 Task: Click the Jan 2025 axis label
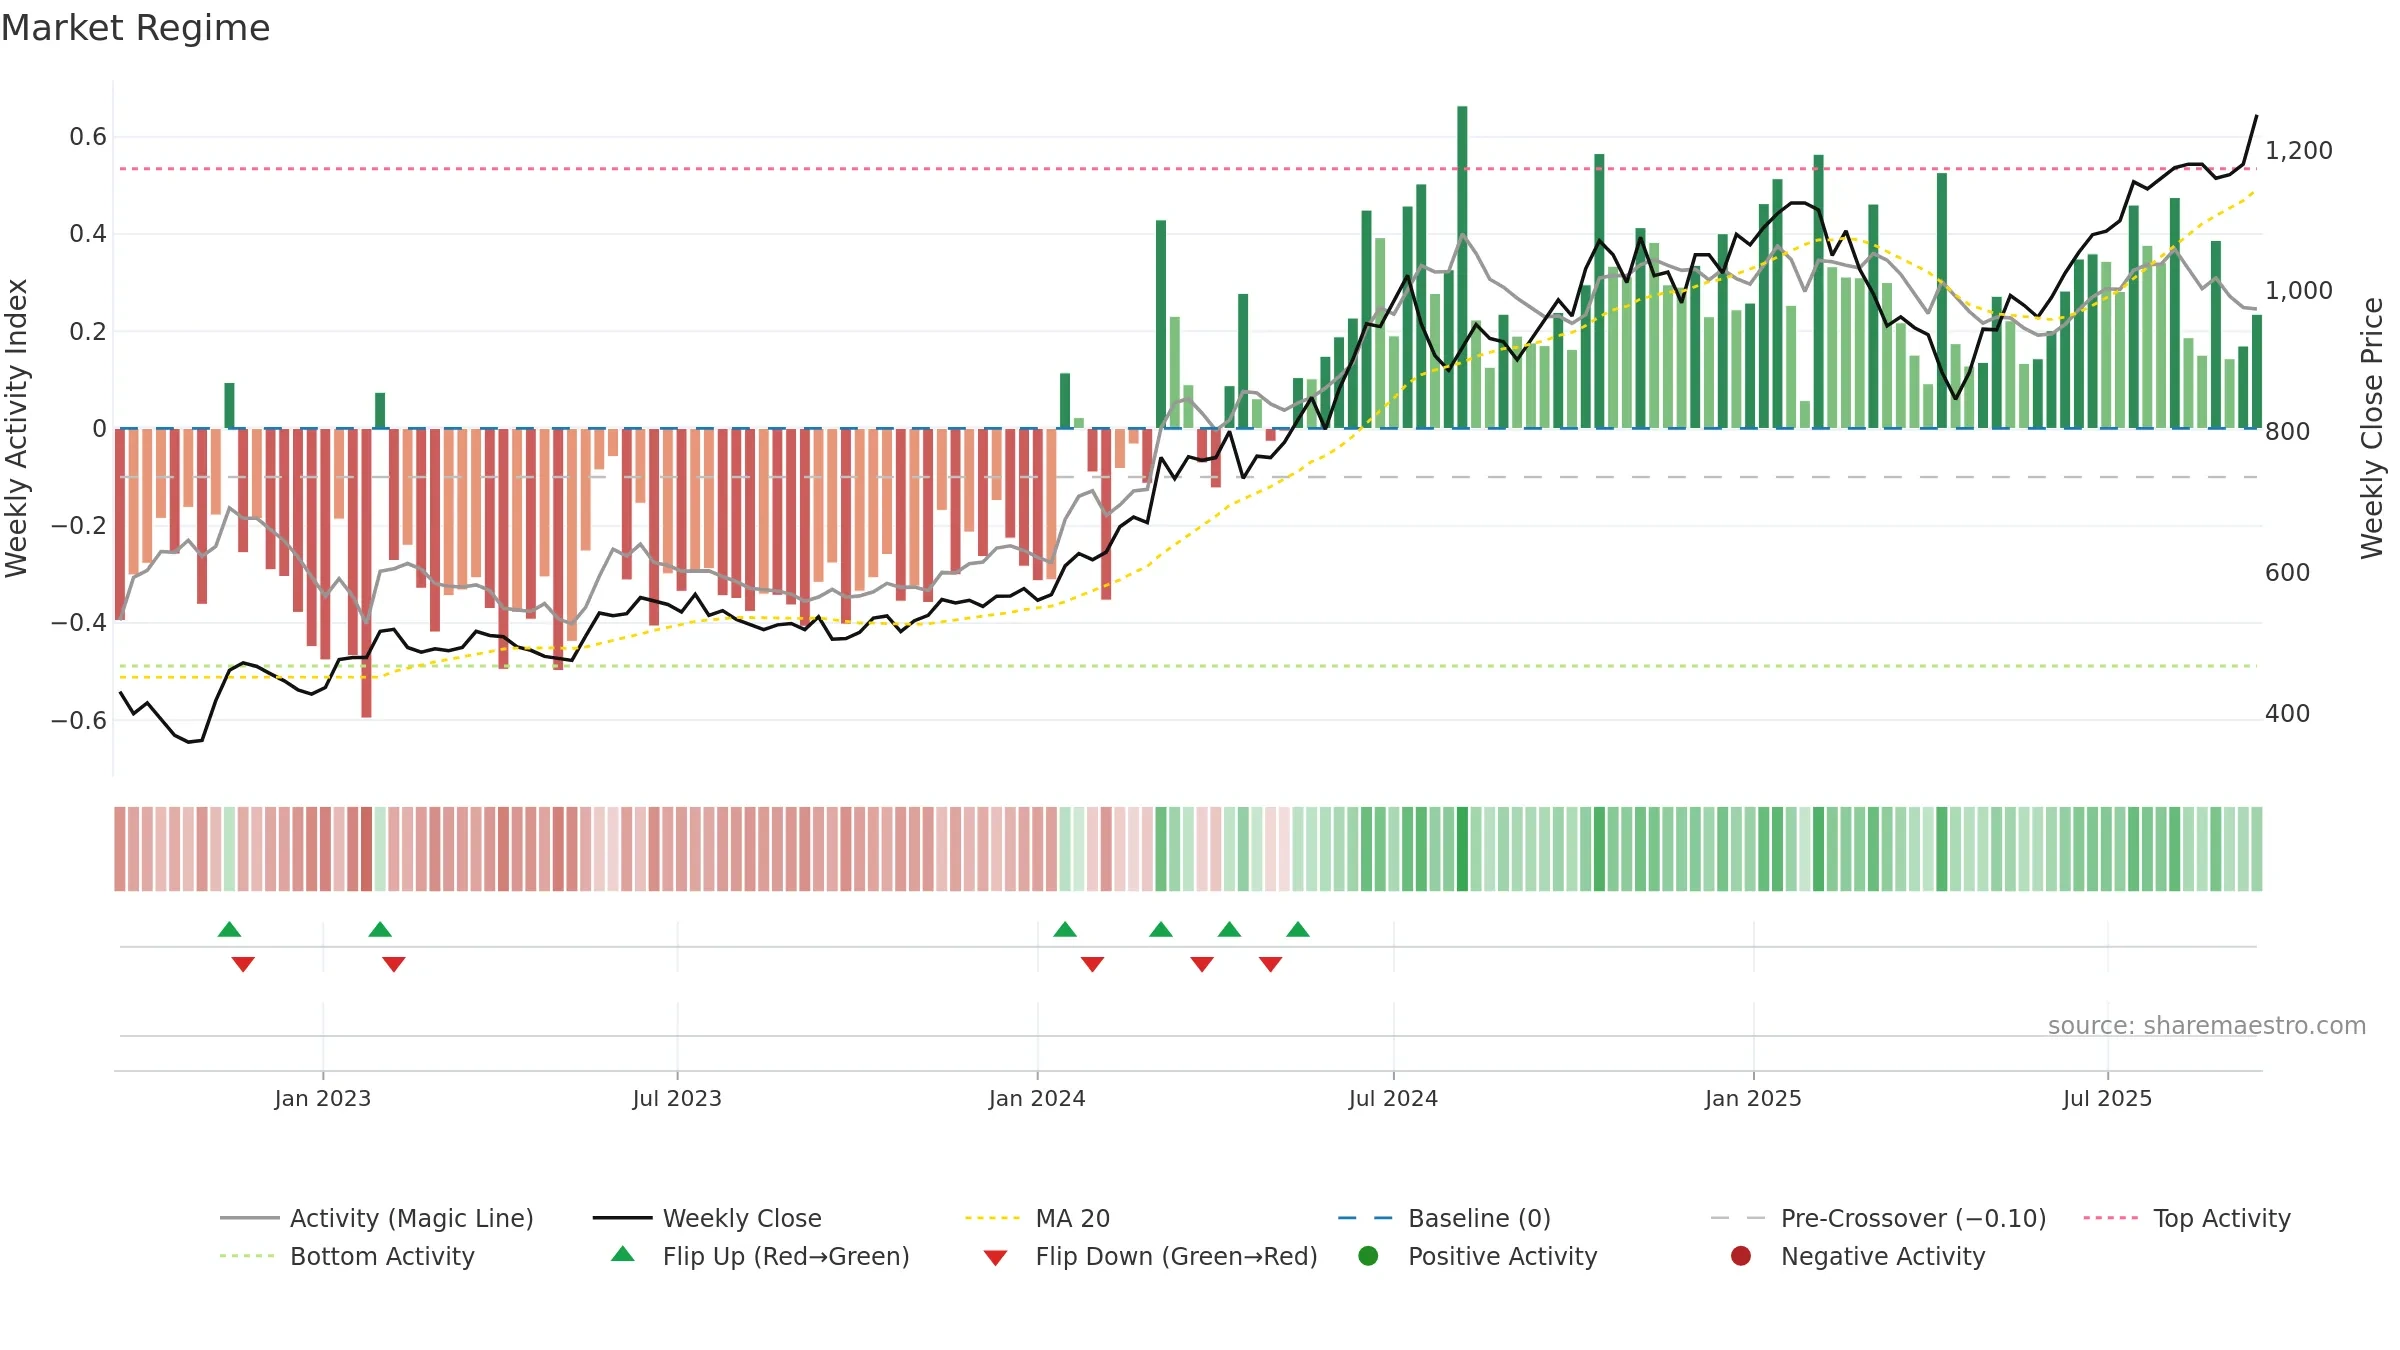point(1753,1098)
